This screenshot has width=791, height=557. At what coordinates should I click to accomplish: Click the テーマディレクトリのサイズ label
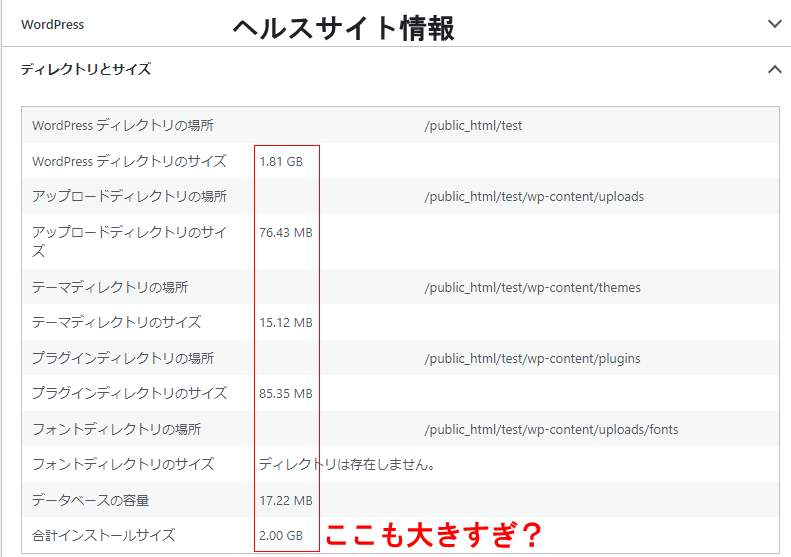(117, 322)
